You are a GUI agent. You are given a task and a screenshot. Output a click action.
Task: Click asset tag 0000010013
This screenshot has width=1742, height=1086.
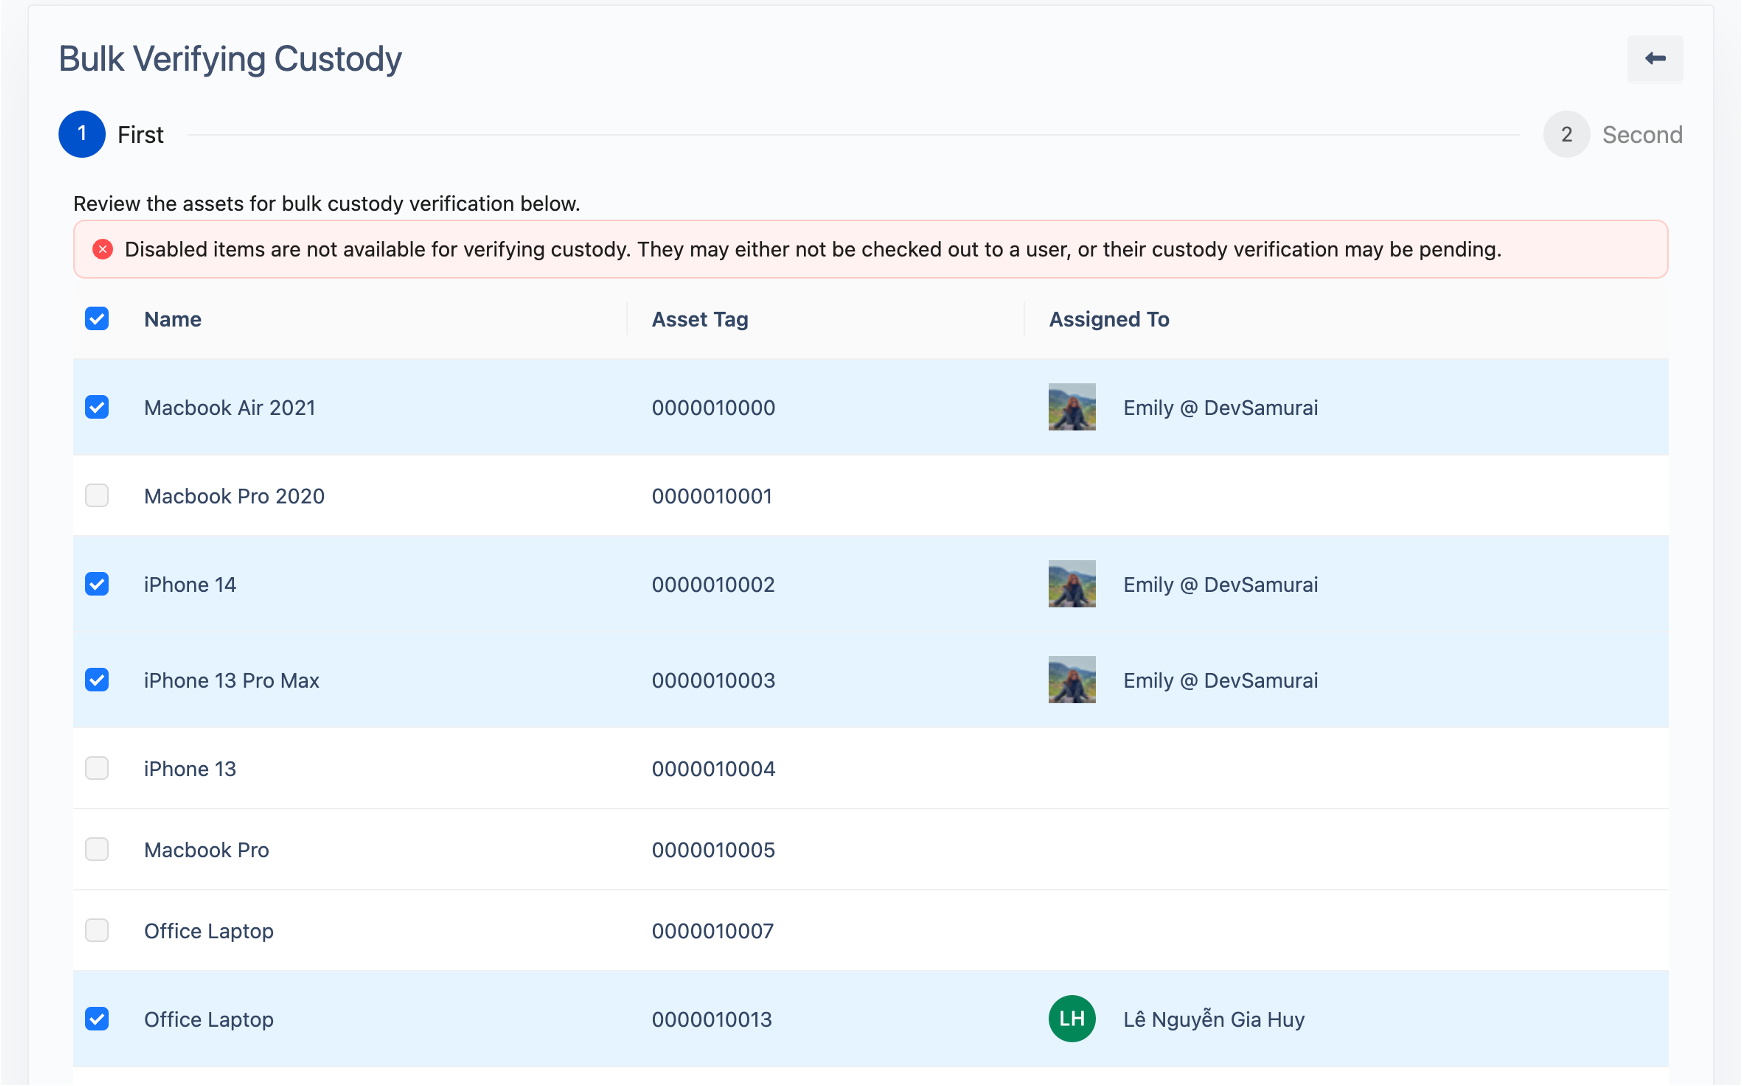[x=712, y=1020]
